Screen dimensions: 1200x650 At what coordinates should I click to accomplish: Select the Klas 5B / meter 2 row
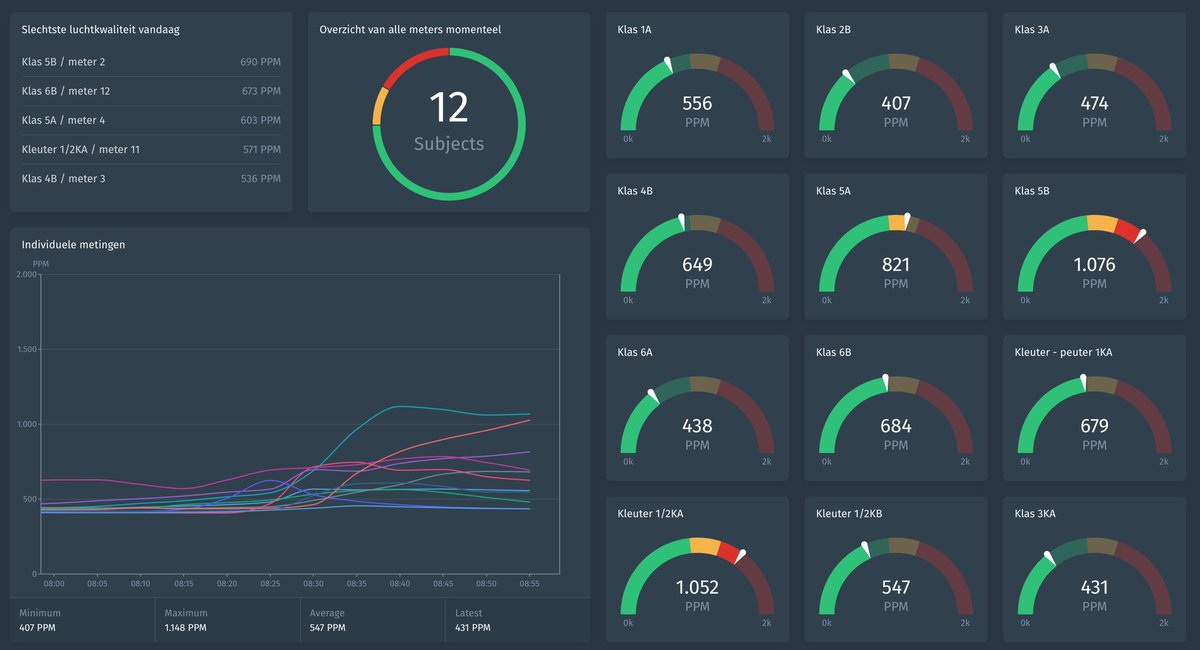click(151, 62)
